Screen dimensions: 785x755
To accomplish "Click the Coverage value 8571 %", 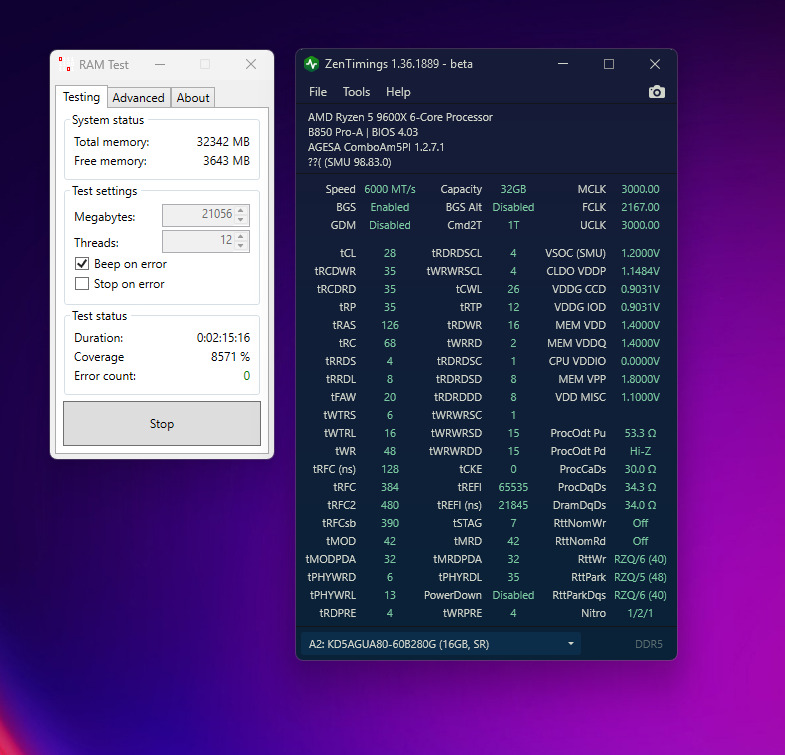I will click(x=230, y=356).
